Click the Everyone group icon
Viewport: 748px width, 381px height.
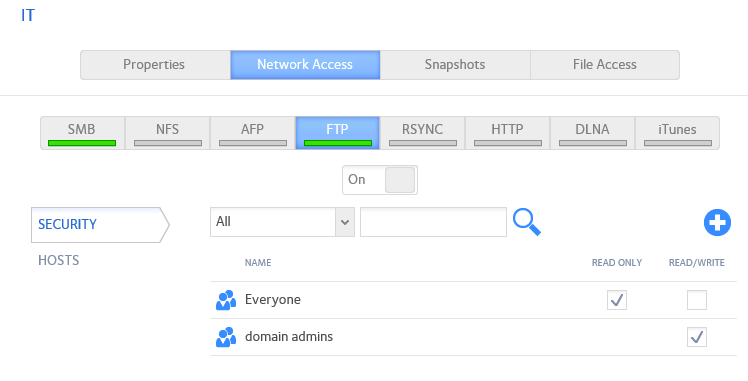point(226,300)
